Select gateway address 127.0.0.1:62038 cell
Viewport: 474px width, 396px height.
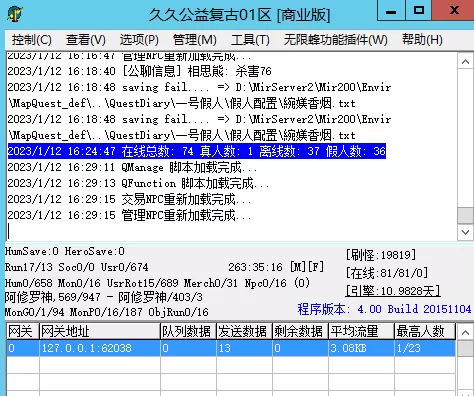click(x=100, y=348)
